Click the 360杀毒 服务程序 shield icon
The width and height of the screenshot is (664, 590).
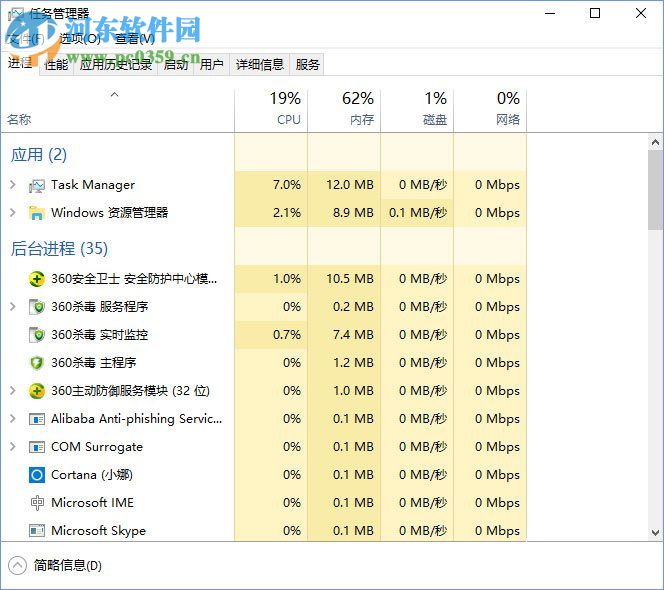click(37, 307)
